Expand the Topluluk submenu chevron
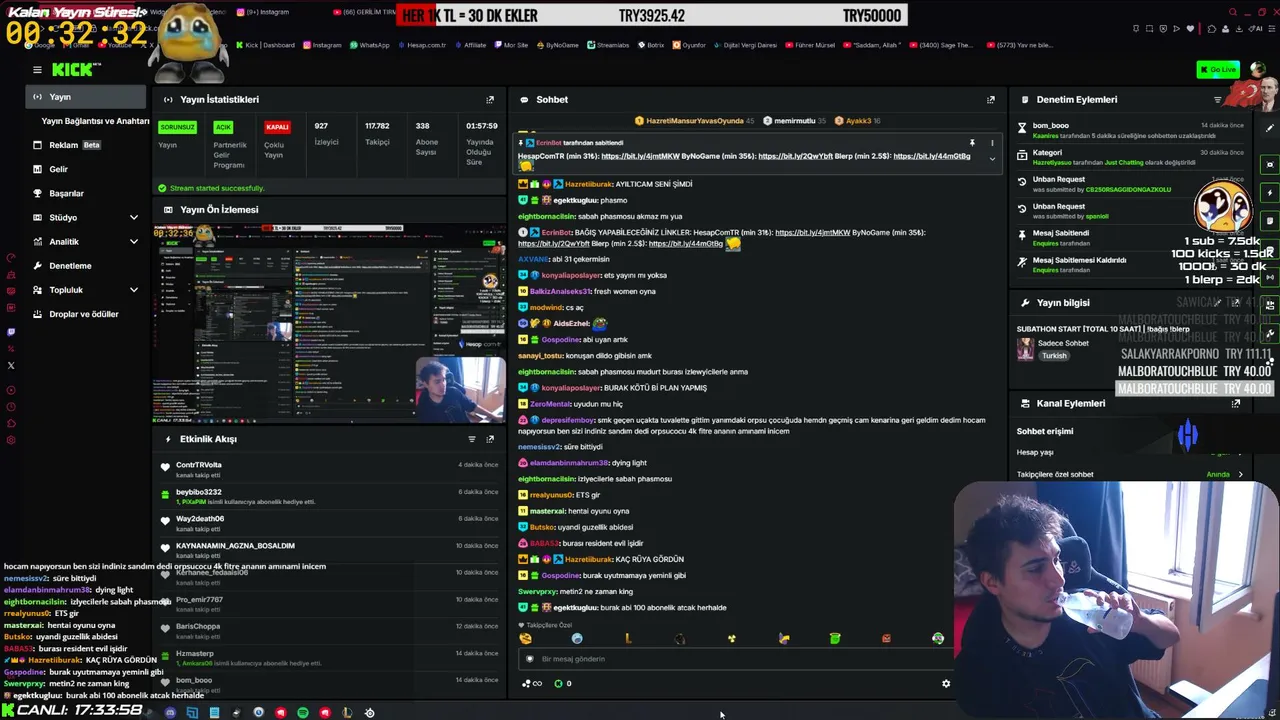 tap(134, 290)
